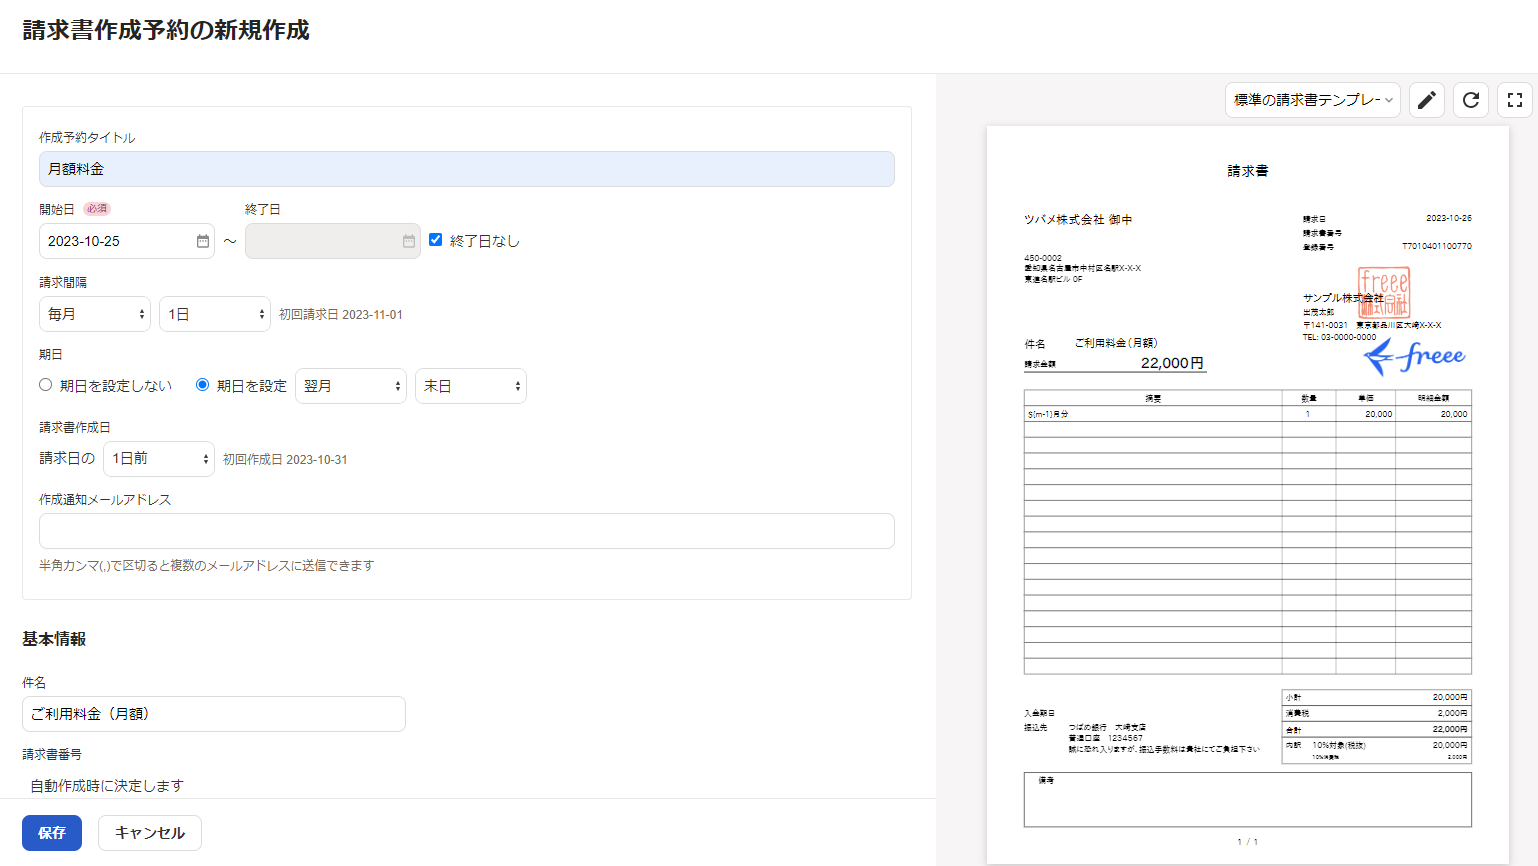This screenshot has height=866, width=1538.
Task: Focus the 作成予約タイトル field with 月額料金
Action: pyautogui.click(x=467, y=169)
